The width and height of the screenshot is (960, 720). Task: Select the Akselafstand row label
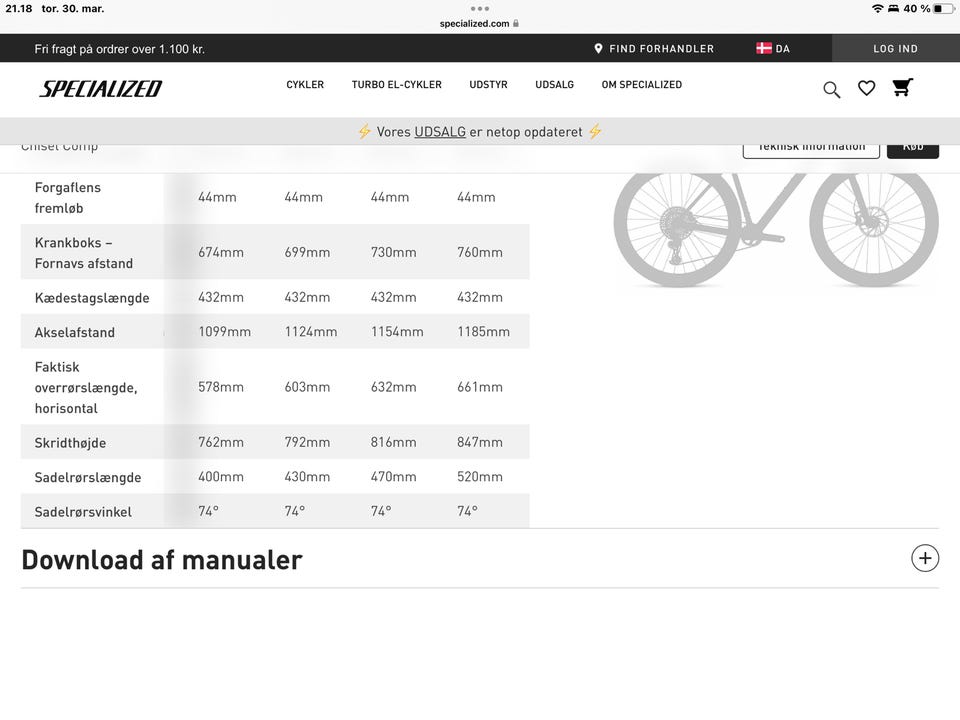(x=75, y=332)
